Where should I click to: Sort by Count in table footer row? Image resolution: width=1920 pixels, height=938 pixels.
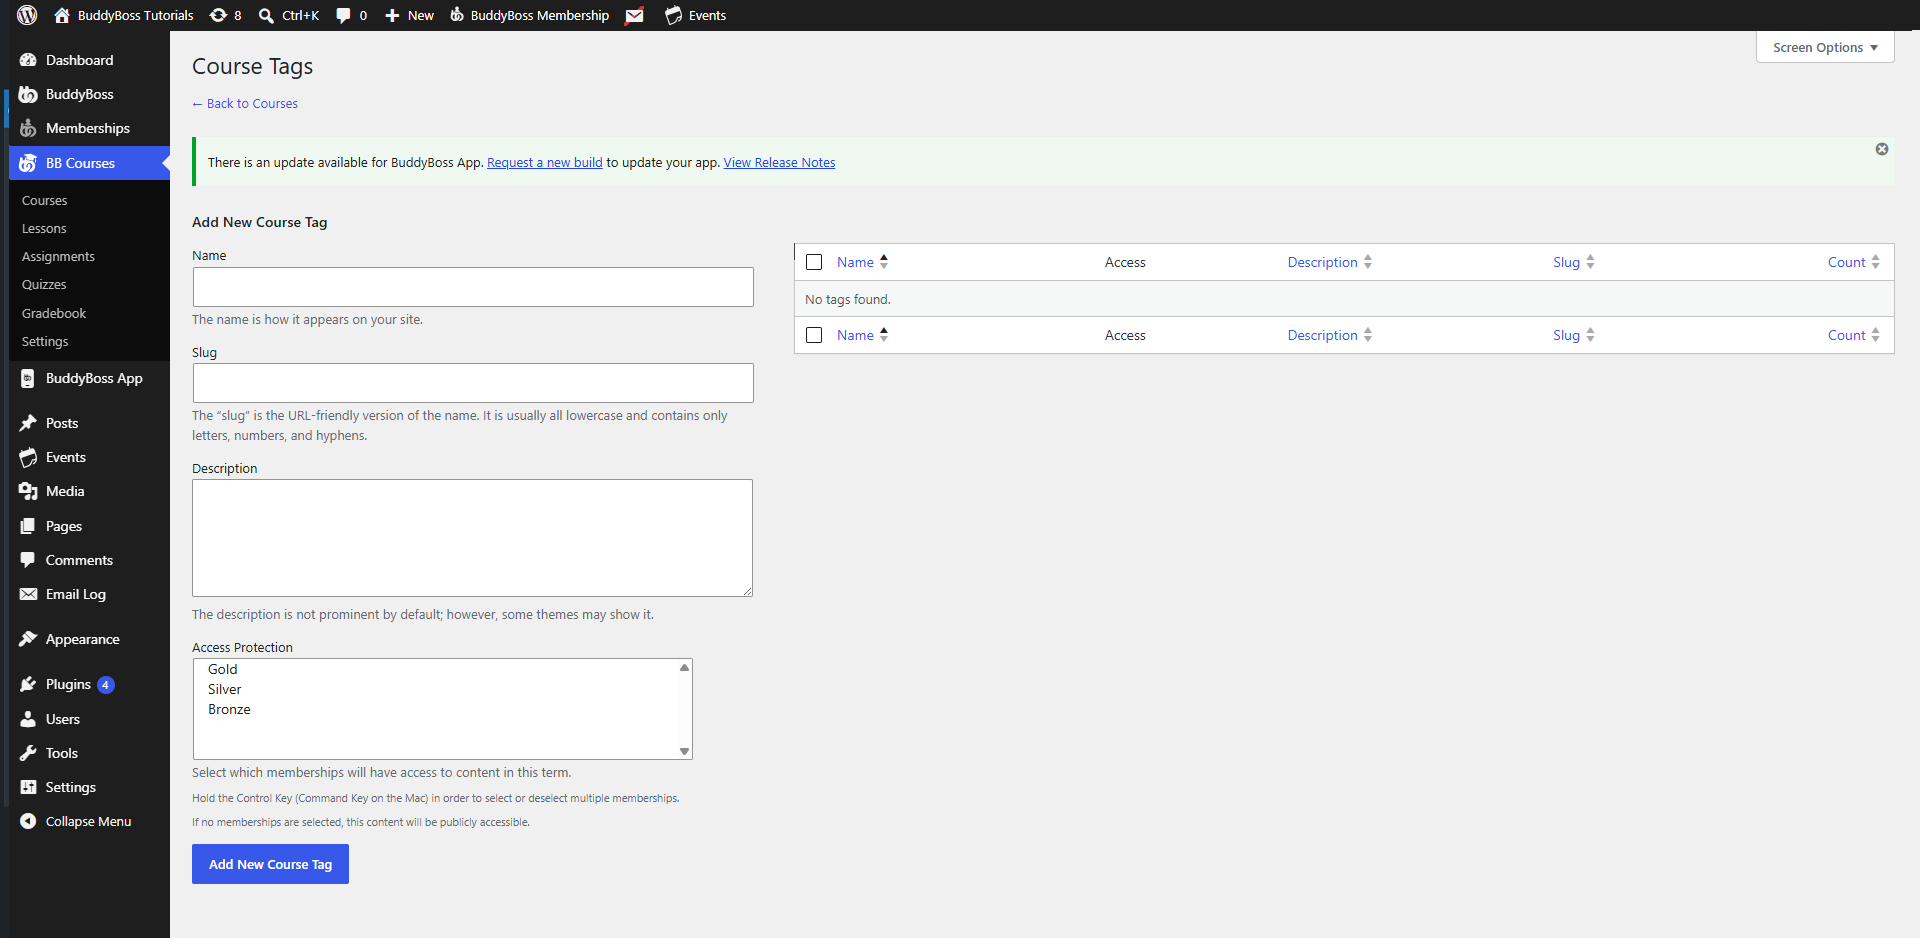pyautogui.click(x=1853, y=335)
